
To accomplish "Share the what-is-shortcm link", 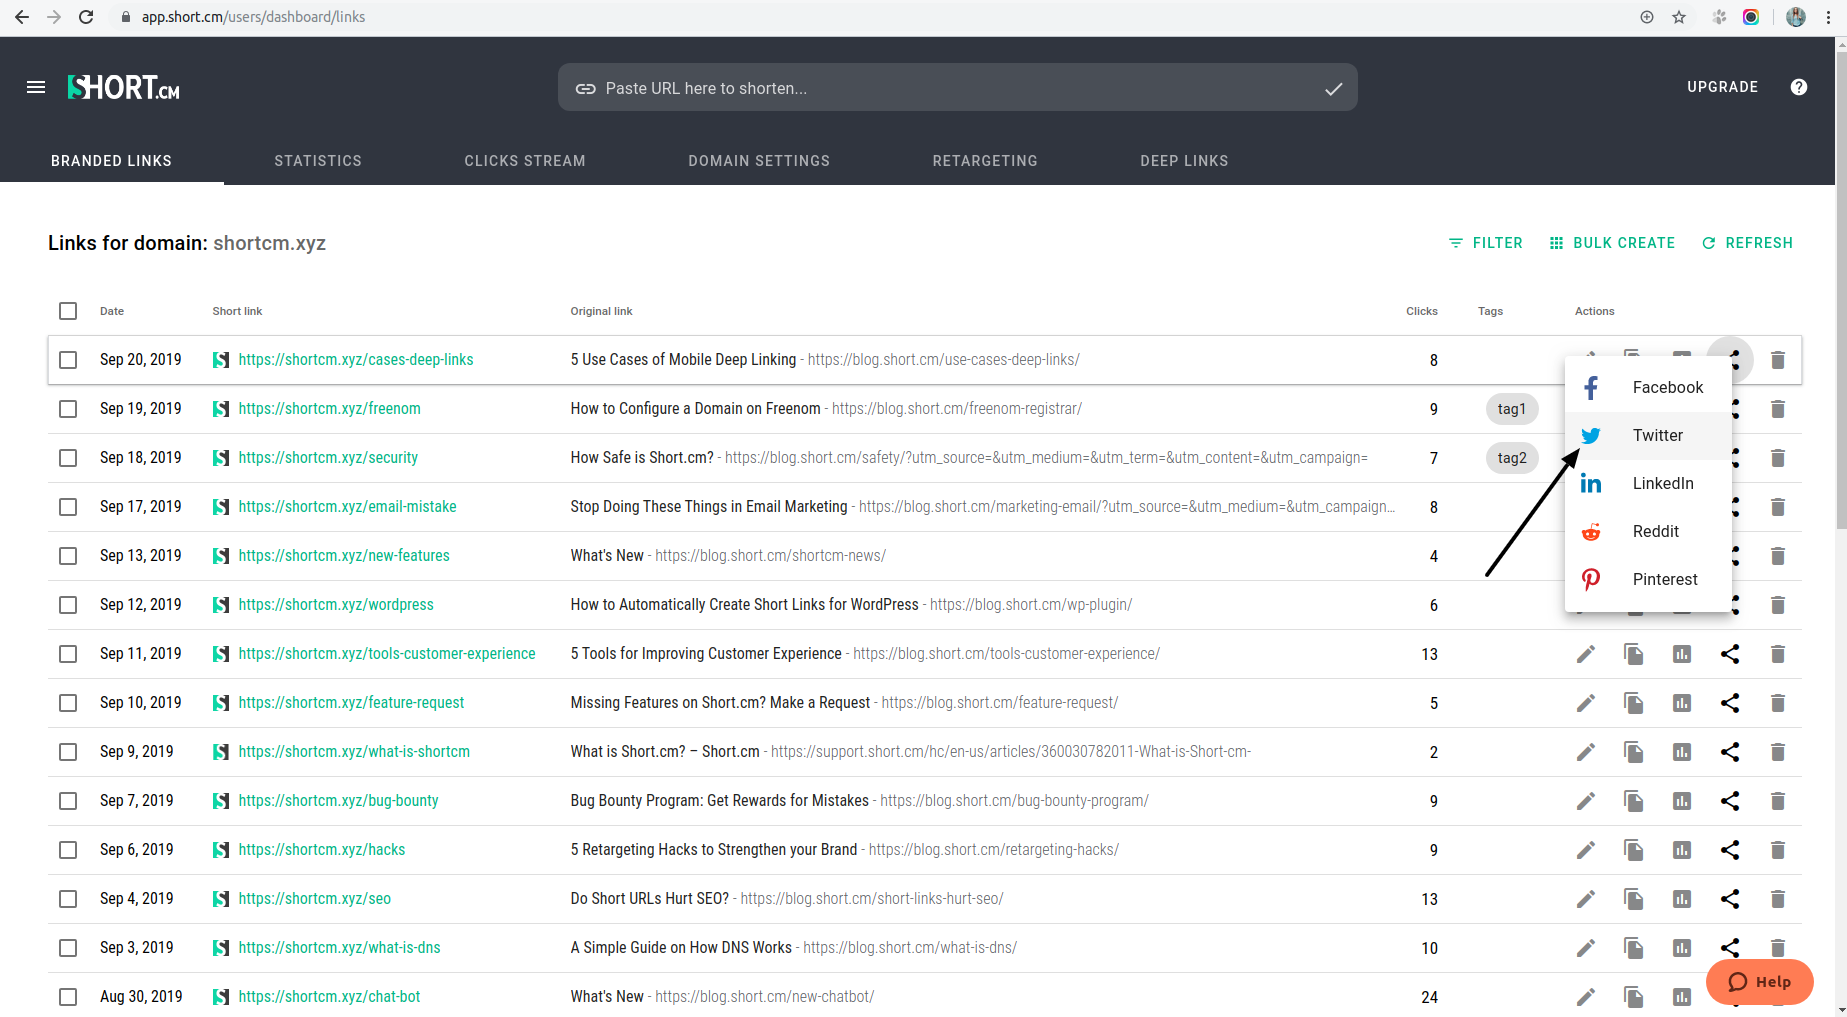I will point(1730,752).
